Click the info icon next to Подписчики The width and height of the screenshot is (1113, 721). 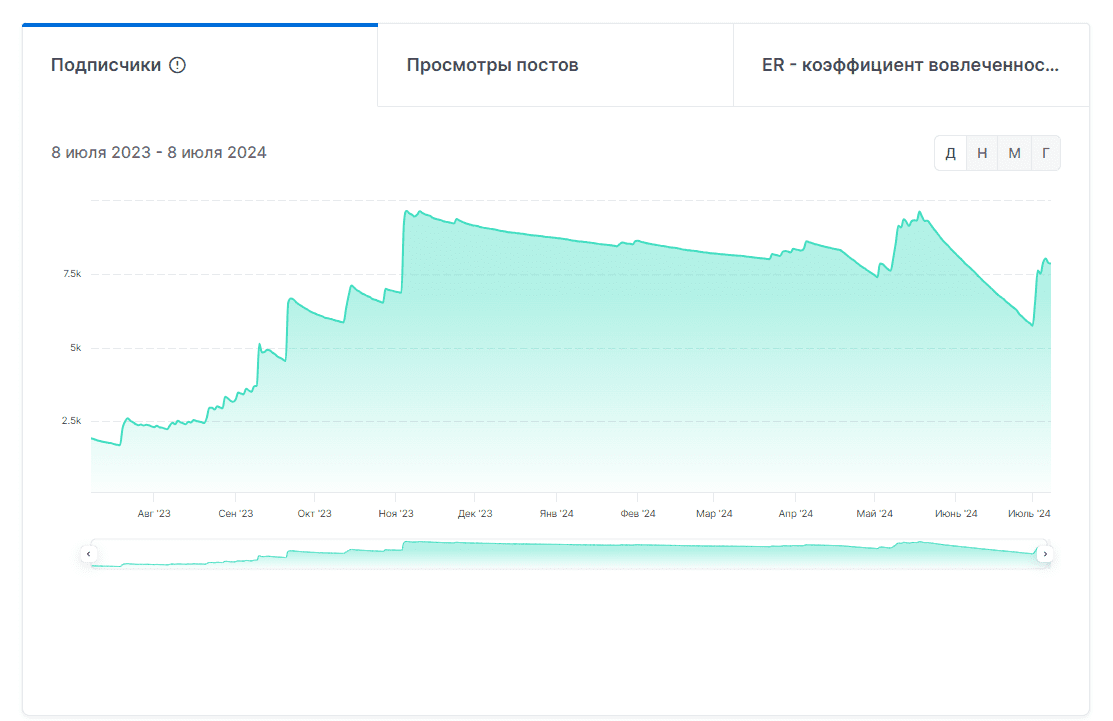coord(178,65)
